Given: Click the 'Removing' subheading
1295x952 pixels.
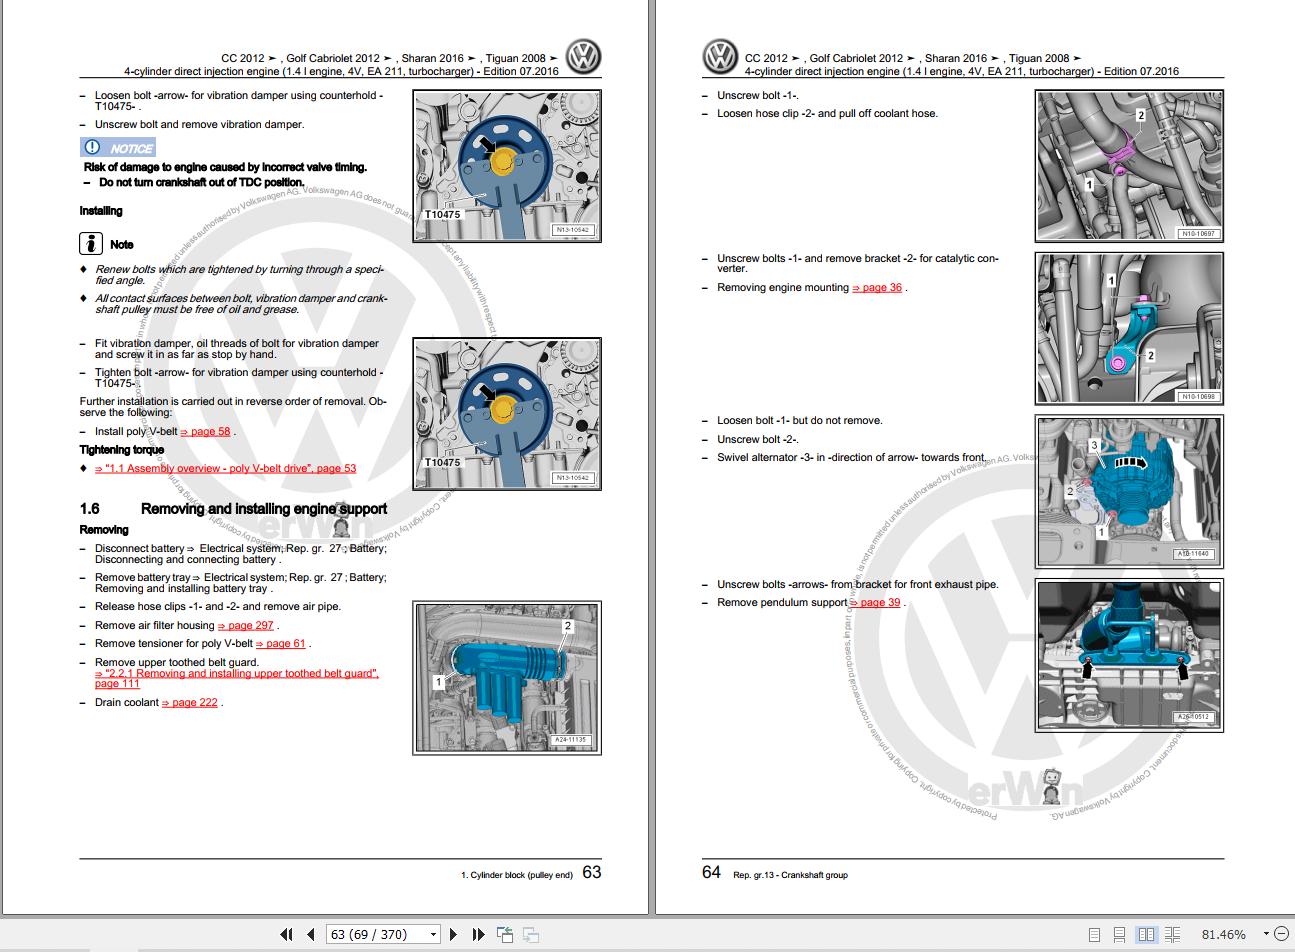Looking at the screenshot, I should [104, 530].
